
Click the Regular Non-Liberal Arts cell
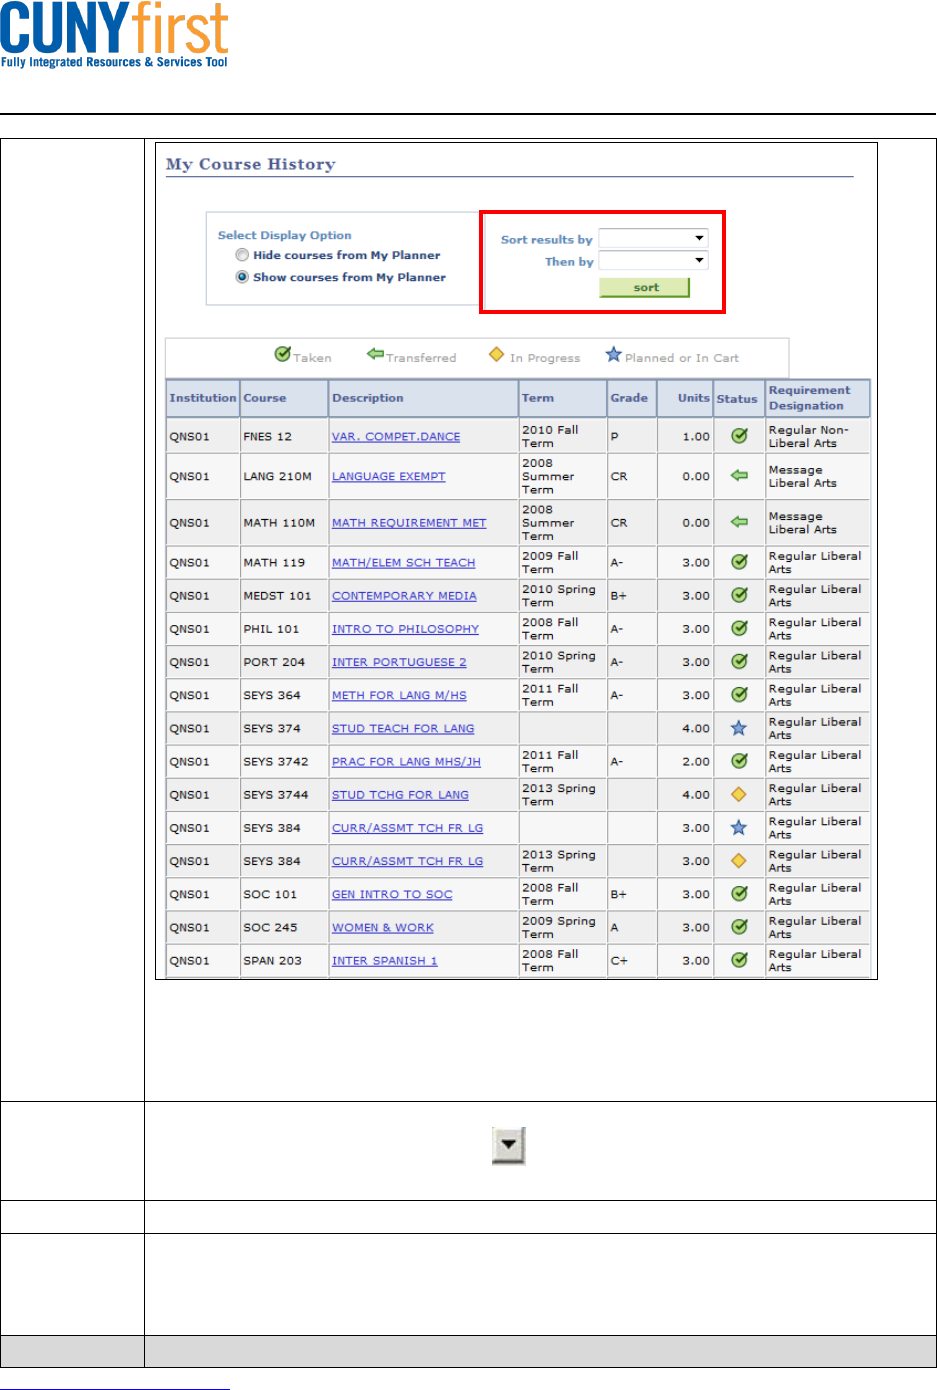pos(818,436)
